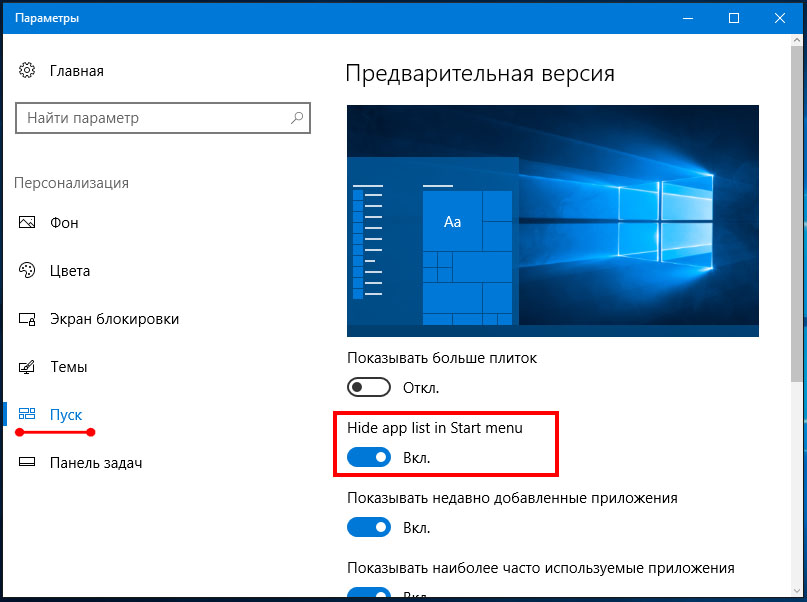The image size is (807, 602).
Task: Turn off Hide app list in Start menu
Action: (369, 457)
